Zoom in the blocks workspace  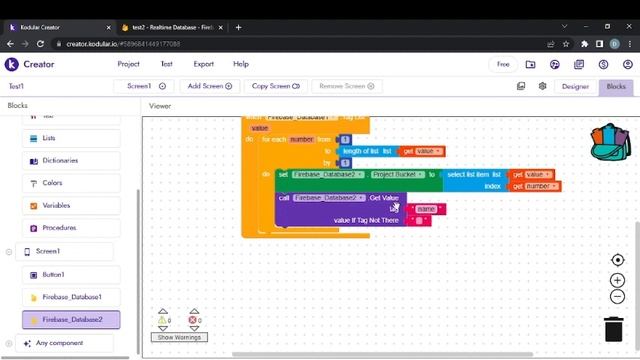(617, 280)
